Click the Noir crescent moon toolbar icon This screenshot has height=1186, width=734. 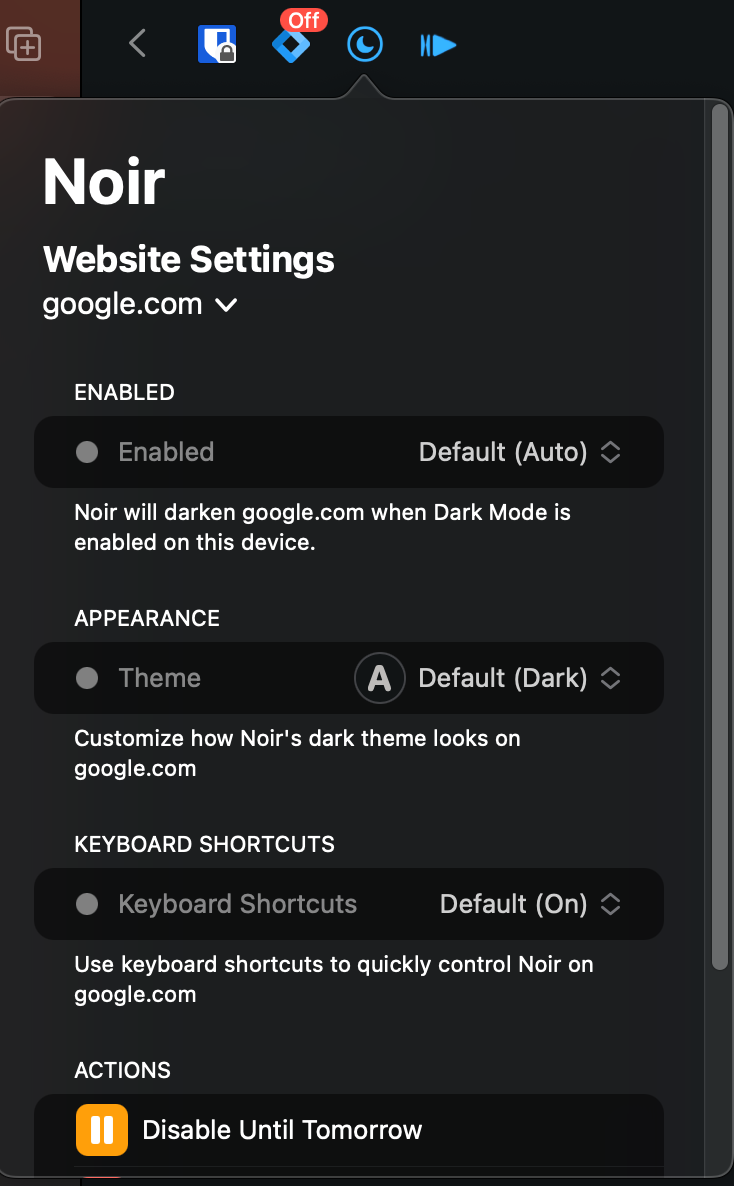coord(365,44)
